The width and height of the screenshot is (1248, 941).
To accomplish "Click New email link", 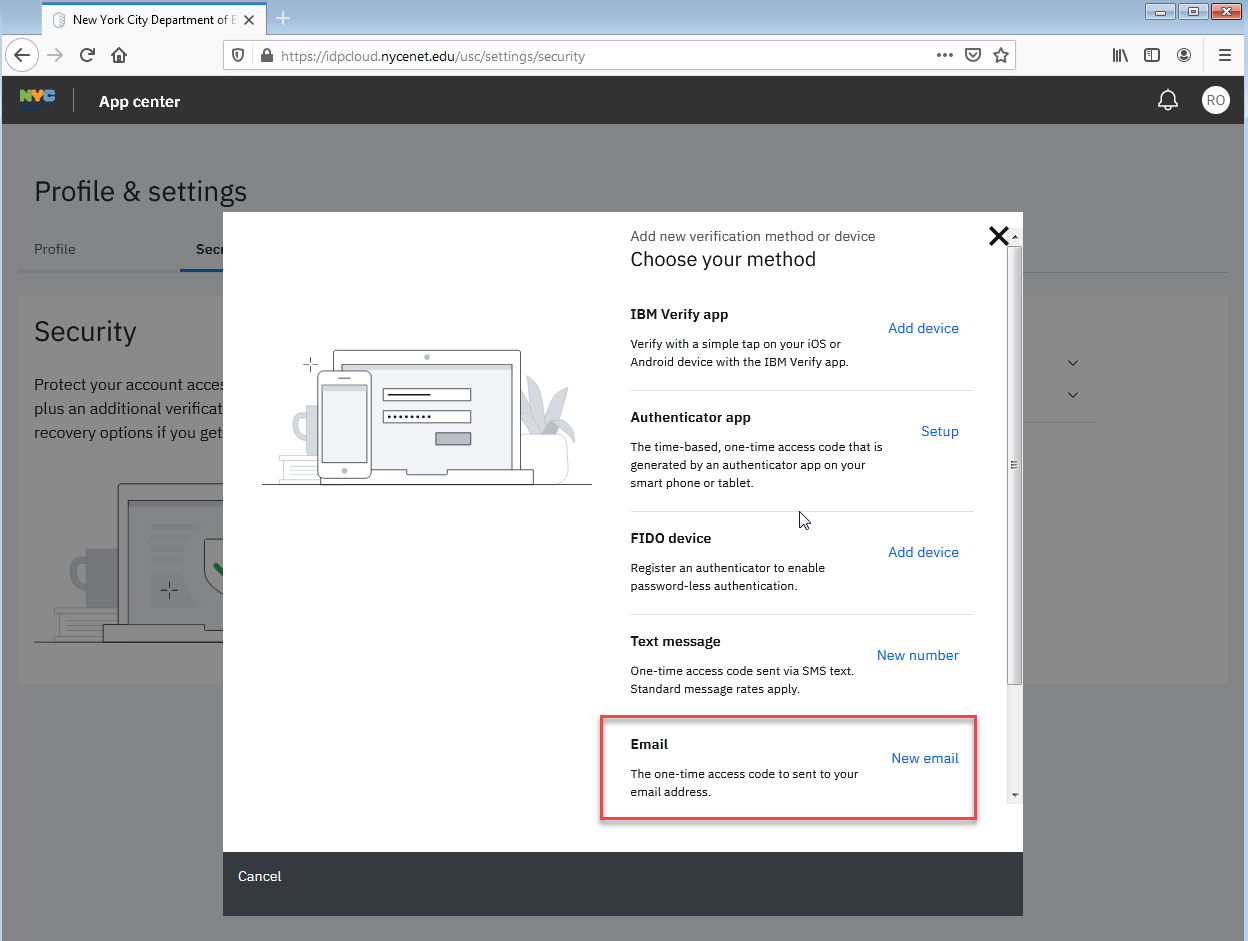I will (x=924, y=758).
